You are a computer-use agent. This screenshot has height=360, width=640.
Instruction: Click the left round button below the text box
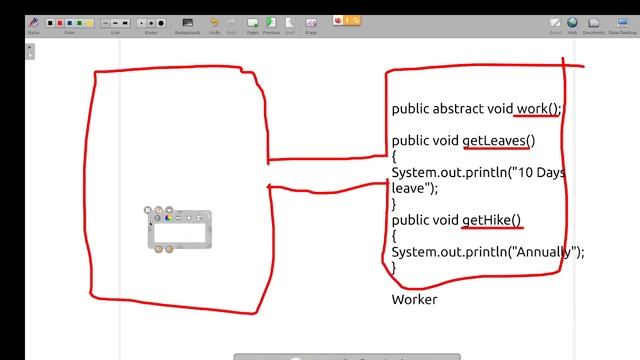tap(158, 249)
